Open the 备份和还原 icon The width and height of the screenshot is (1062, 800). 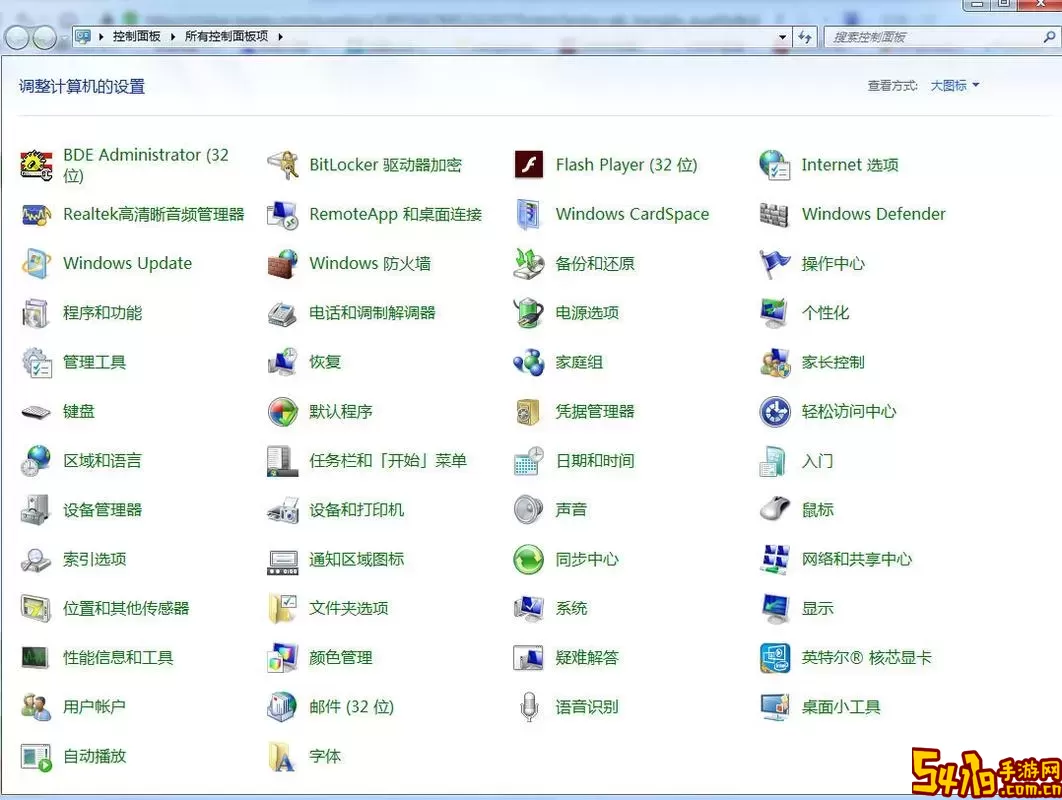point(529,264)
